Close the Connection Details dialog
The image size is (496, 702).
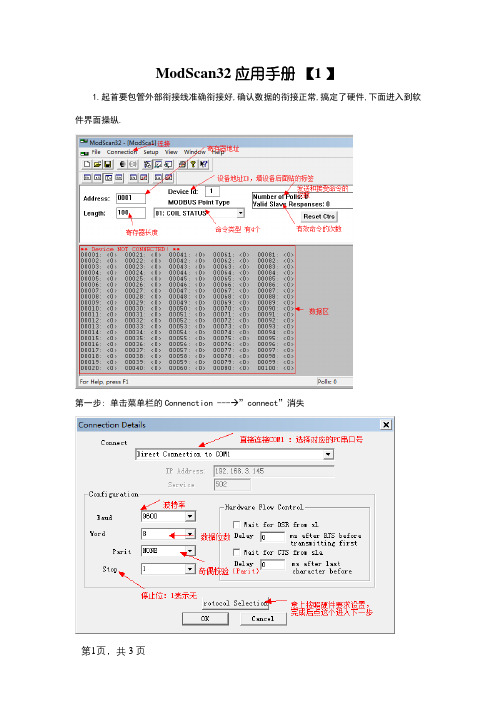pos(386,424)
